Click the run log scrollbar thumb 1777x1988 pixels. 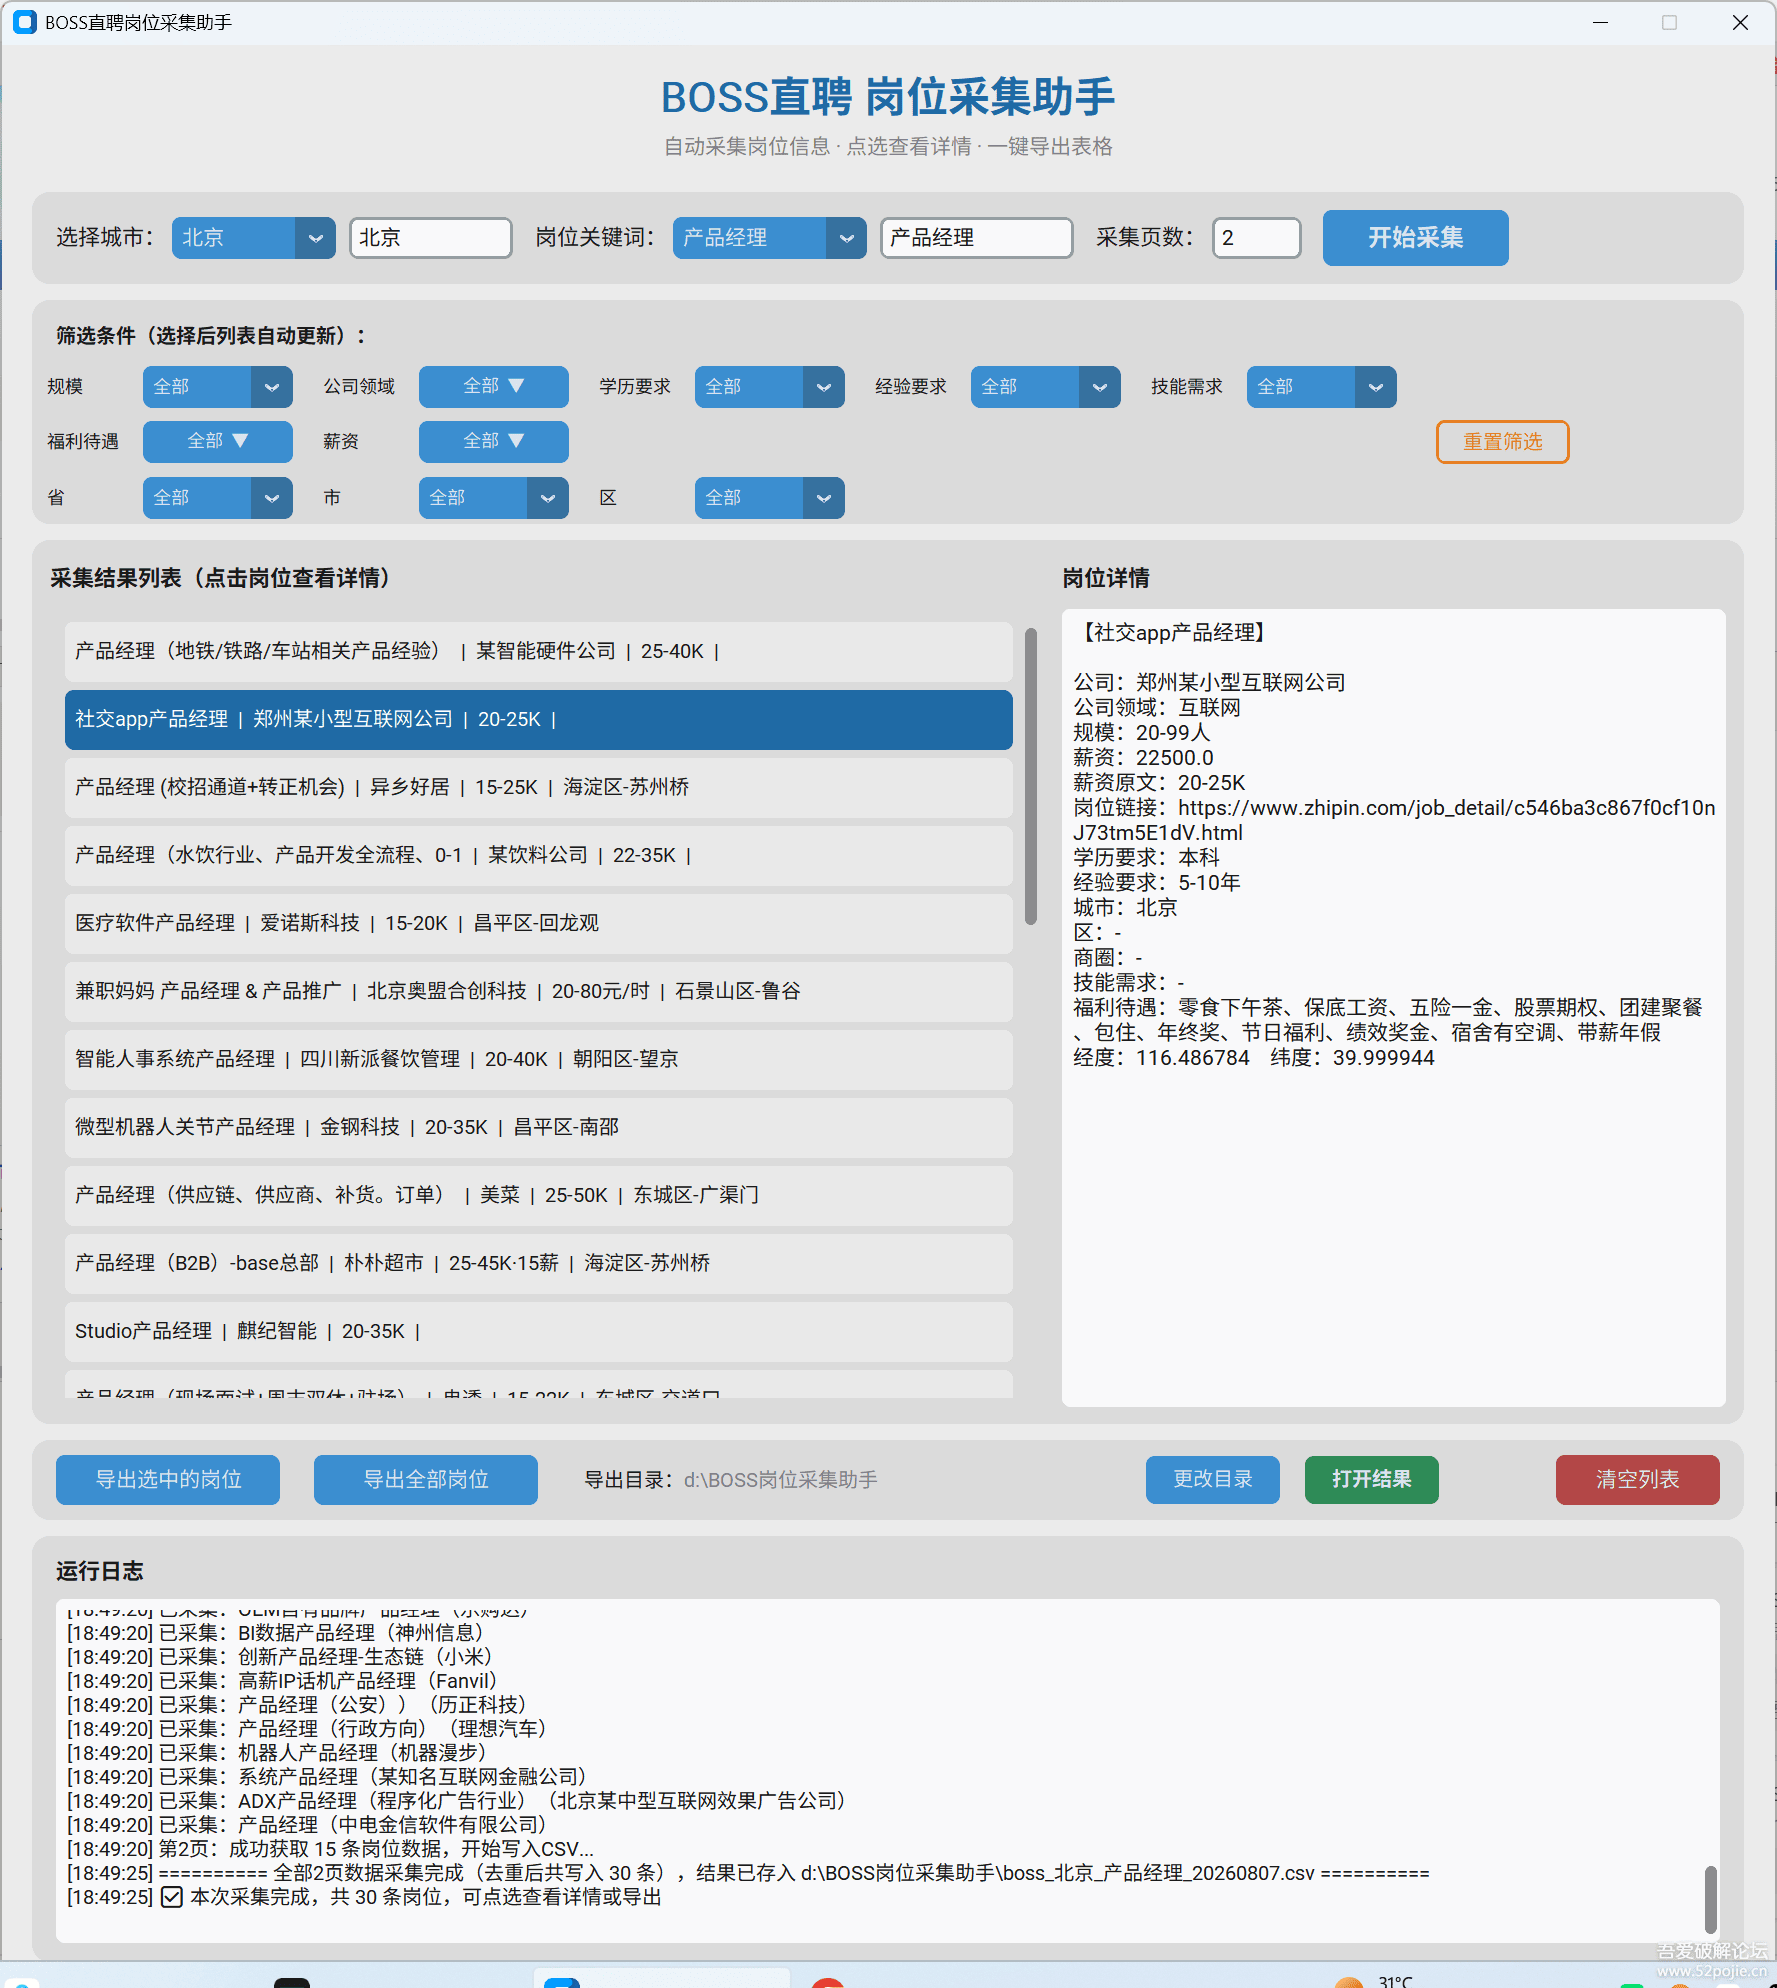pos(1711,1899)
